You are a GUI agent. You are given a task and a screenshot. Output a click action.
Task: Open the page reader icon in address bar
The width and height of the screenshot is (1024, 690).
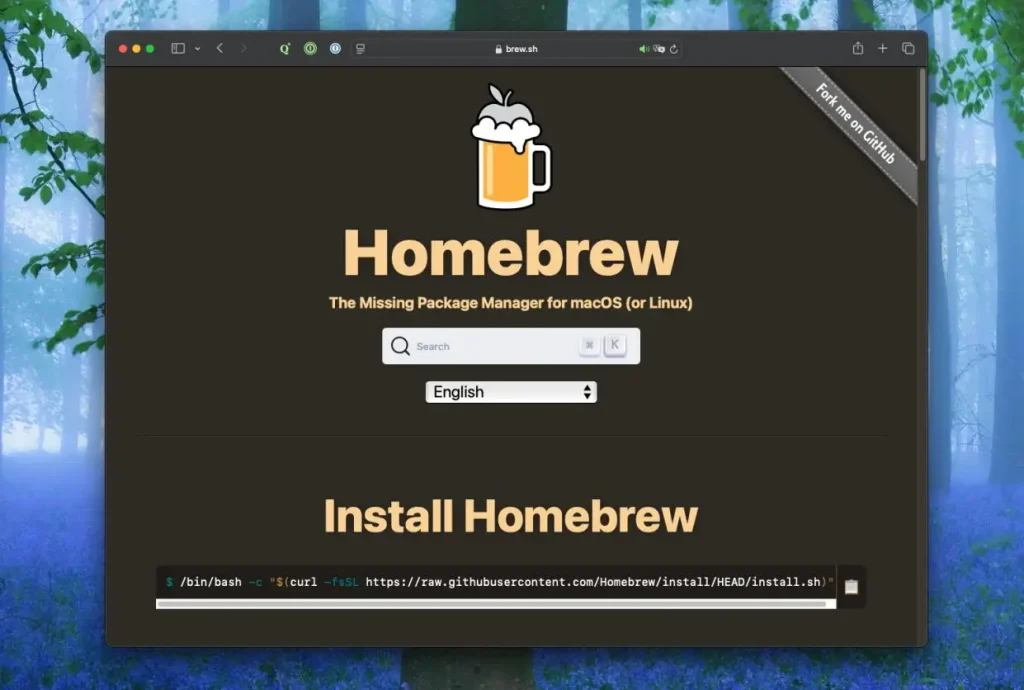[x=360, y=49]
